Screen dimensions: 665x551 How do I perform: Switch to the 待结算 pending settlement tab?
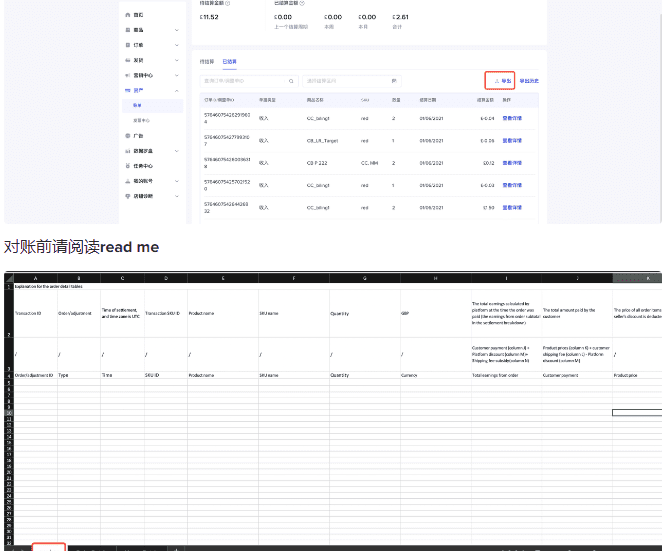[x=207, y=62]
